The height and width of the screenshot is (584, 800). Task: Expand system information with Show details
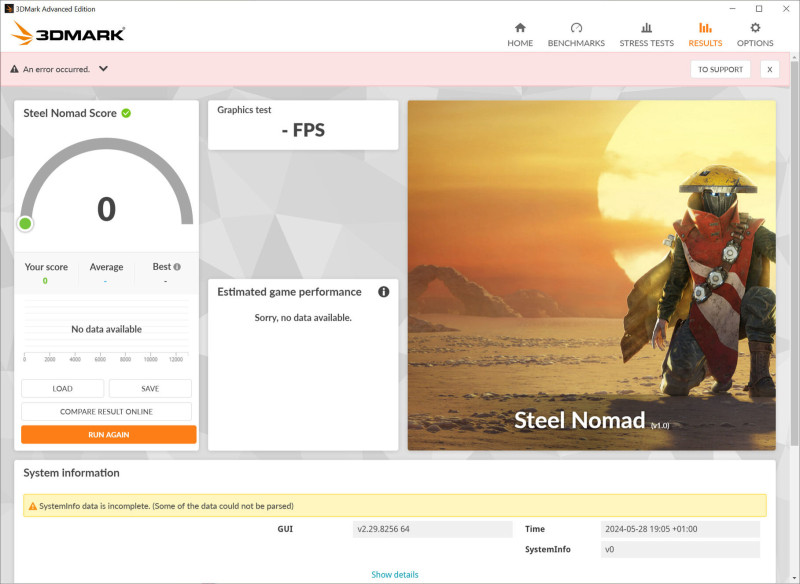point(394,574)
